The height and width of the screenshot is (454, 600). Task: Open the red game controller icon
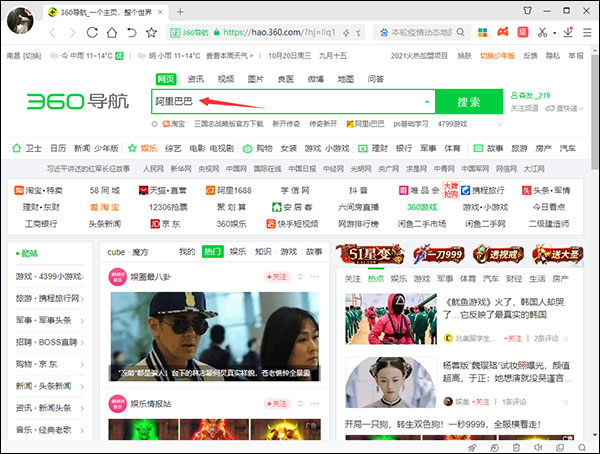tap(502, 32)
